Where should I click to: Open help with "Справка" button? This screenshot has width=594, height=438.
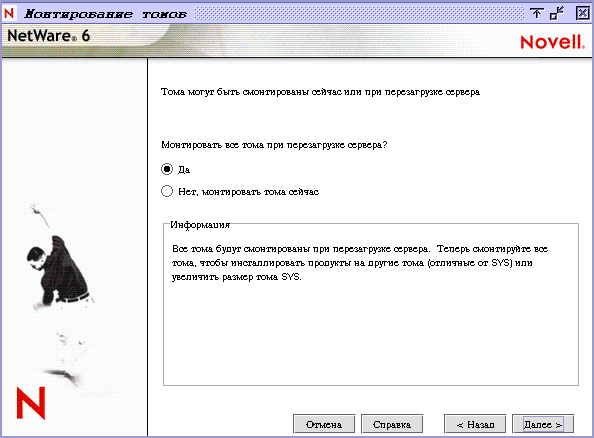pyautogui.click(x=392, y=424)
